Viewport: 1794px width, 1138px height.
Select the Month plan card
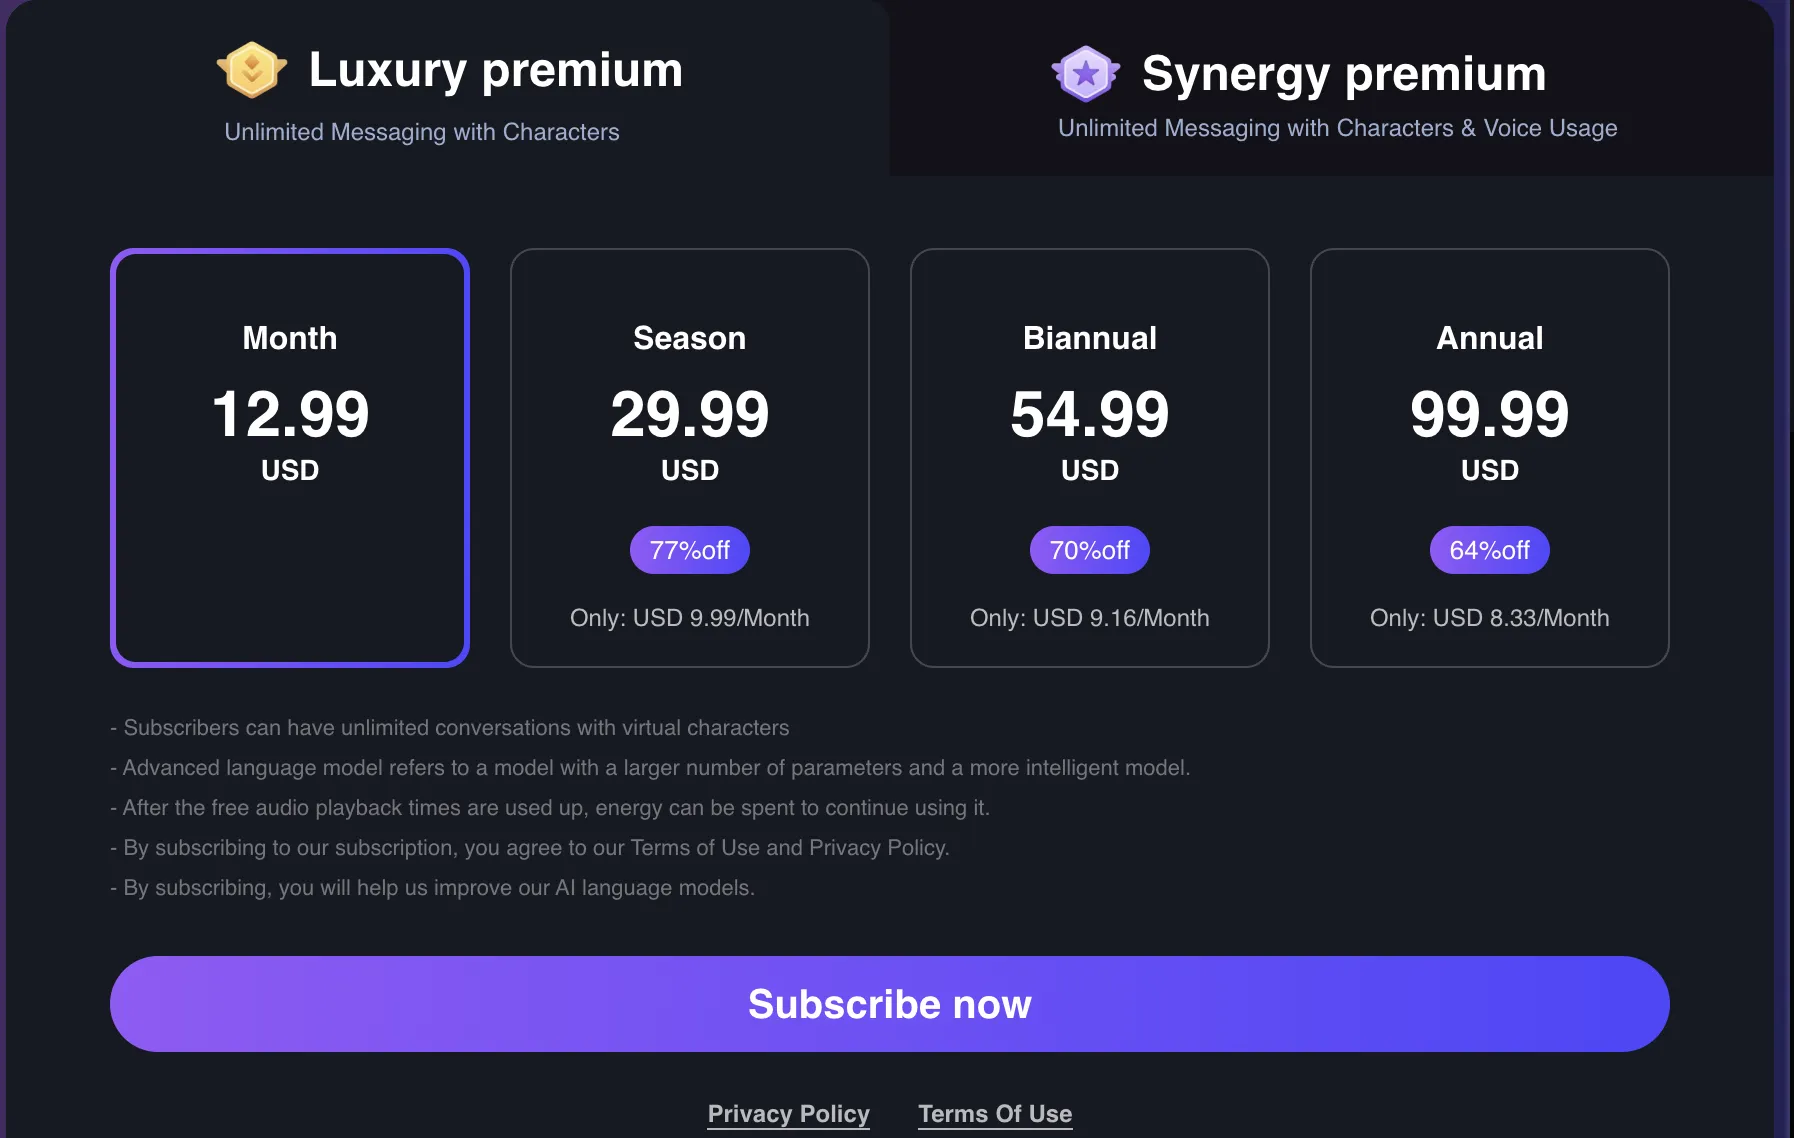(289, 456)
